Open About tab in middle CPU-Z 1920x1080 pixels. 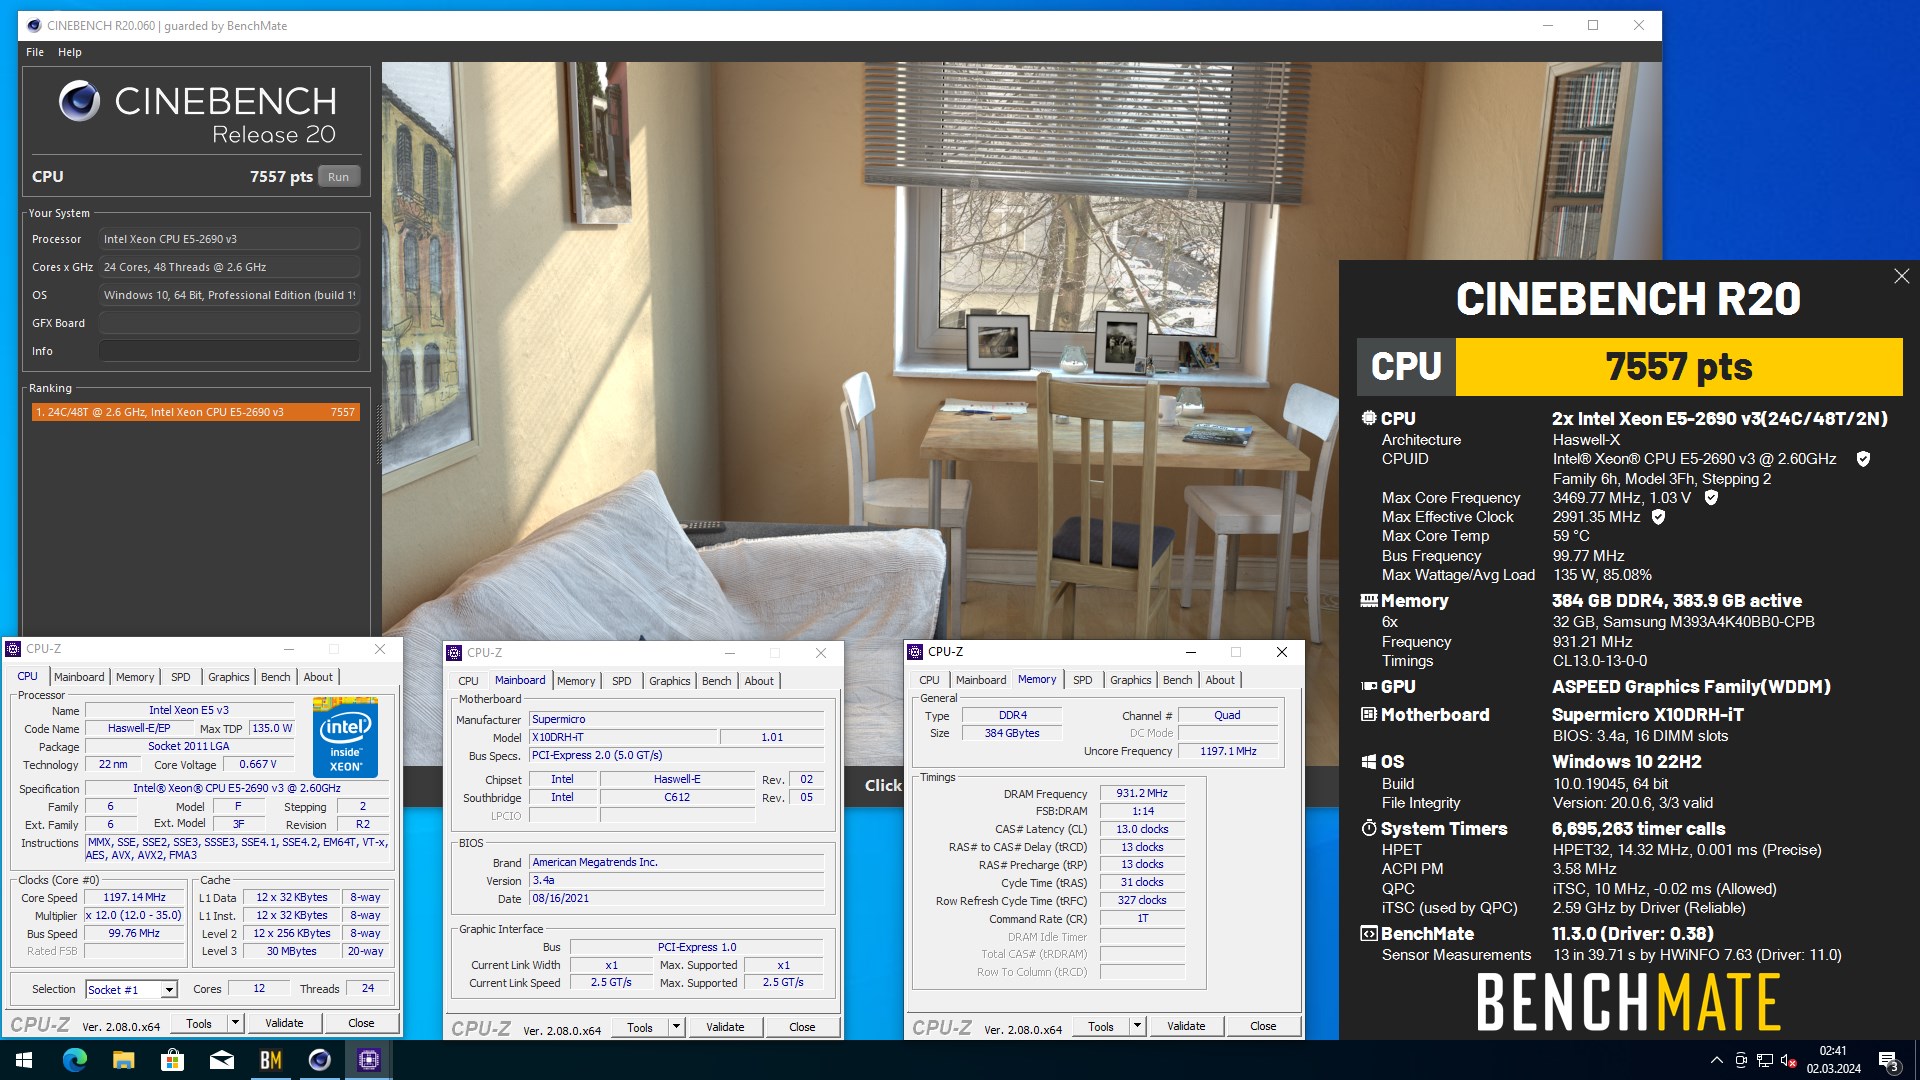click(759, 681)
